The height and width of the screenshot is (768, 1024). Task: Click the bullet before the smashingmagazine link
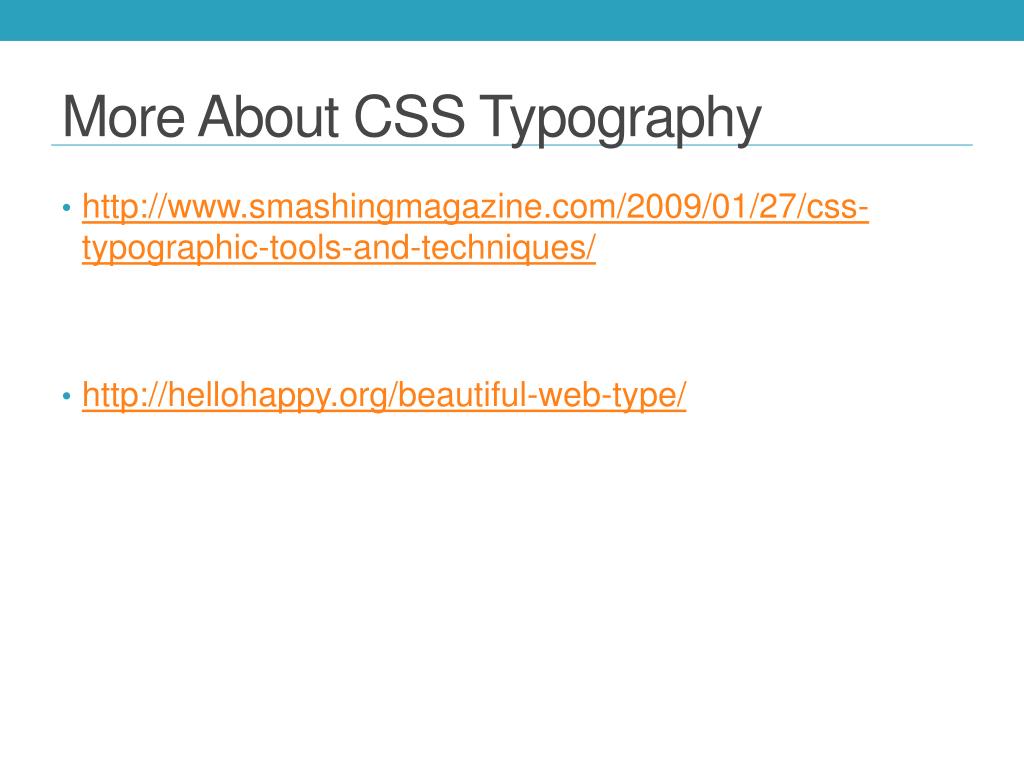[67, 208]
